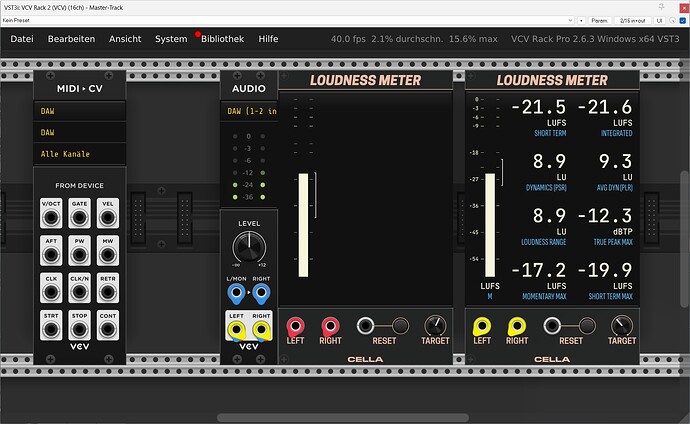Click the STOP output jack
The height and width of the screenshot is (424, 690).
(79, 329)
